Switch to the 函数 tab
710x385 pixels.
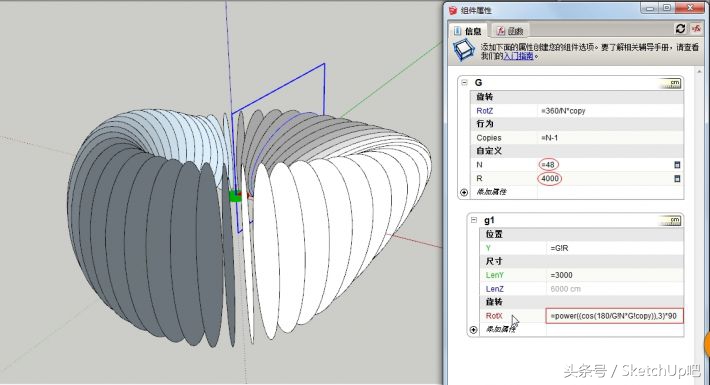pyautogui.click(x=510, y=31)
